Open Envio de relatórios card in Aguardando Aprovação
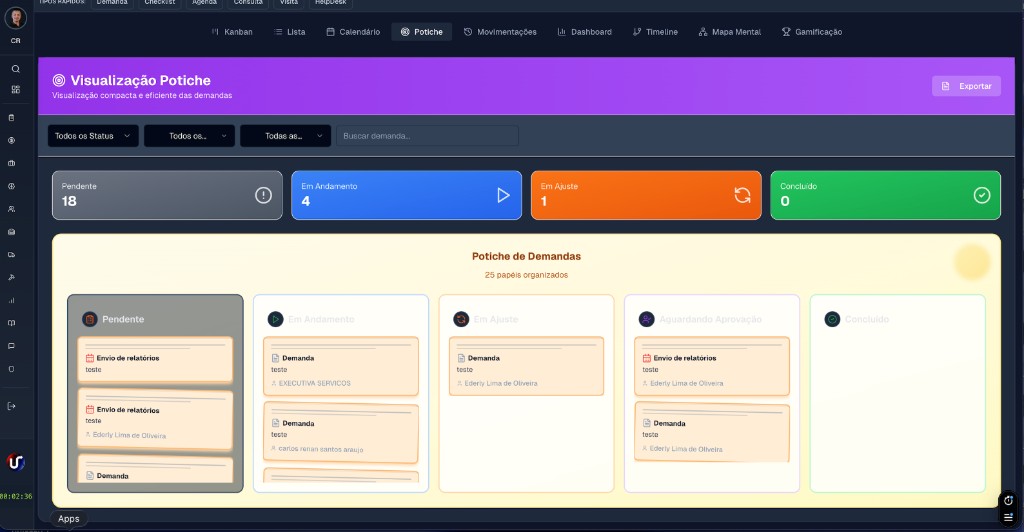Viewport: 1024px width, 532px height. point(712,366)
